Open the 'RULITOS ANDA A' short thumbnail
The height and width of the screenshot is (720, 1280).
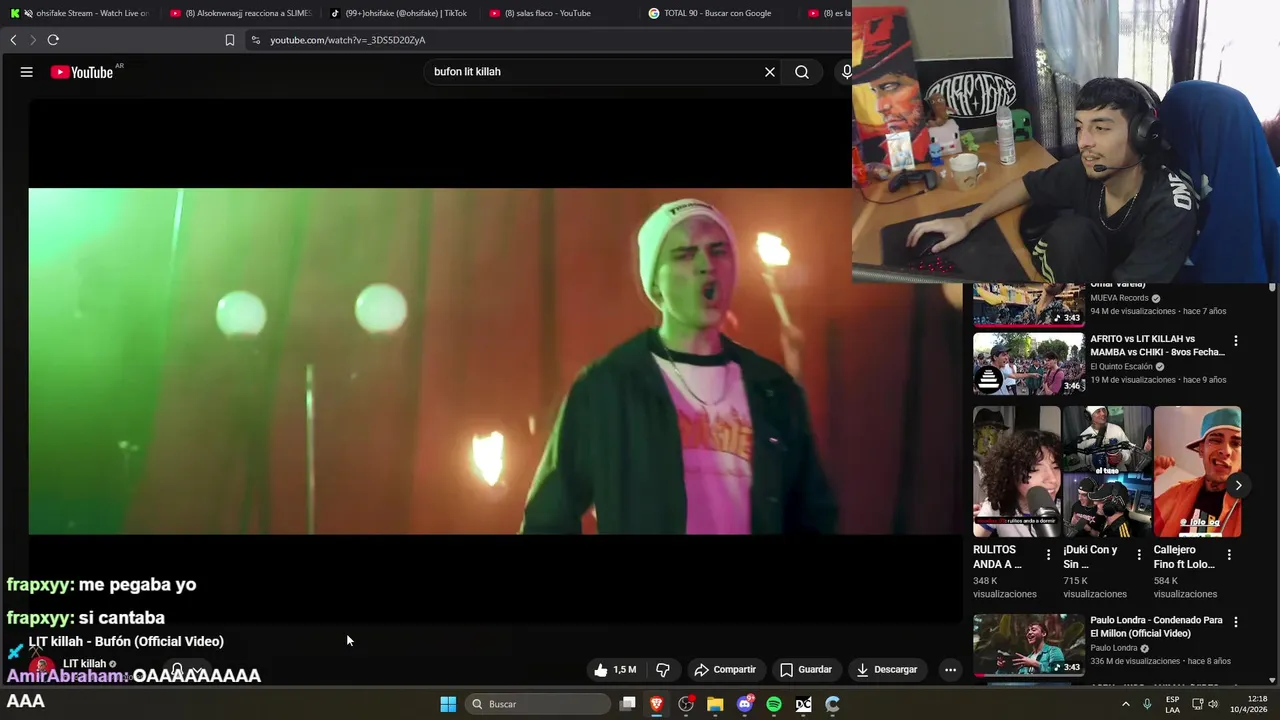[1017, 472]
